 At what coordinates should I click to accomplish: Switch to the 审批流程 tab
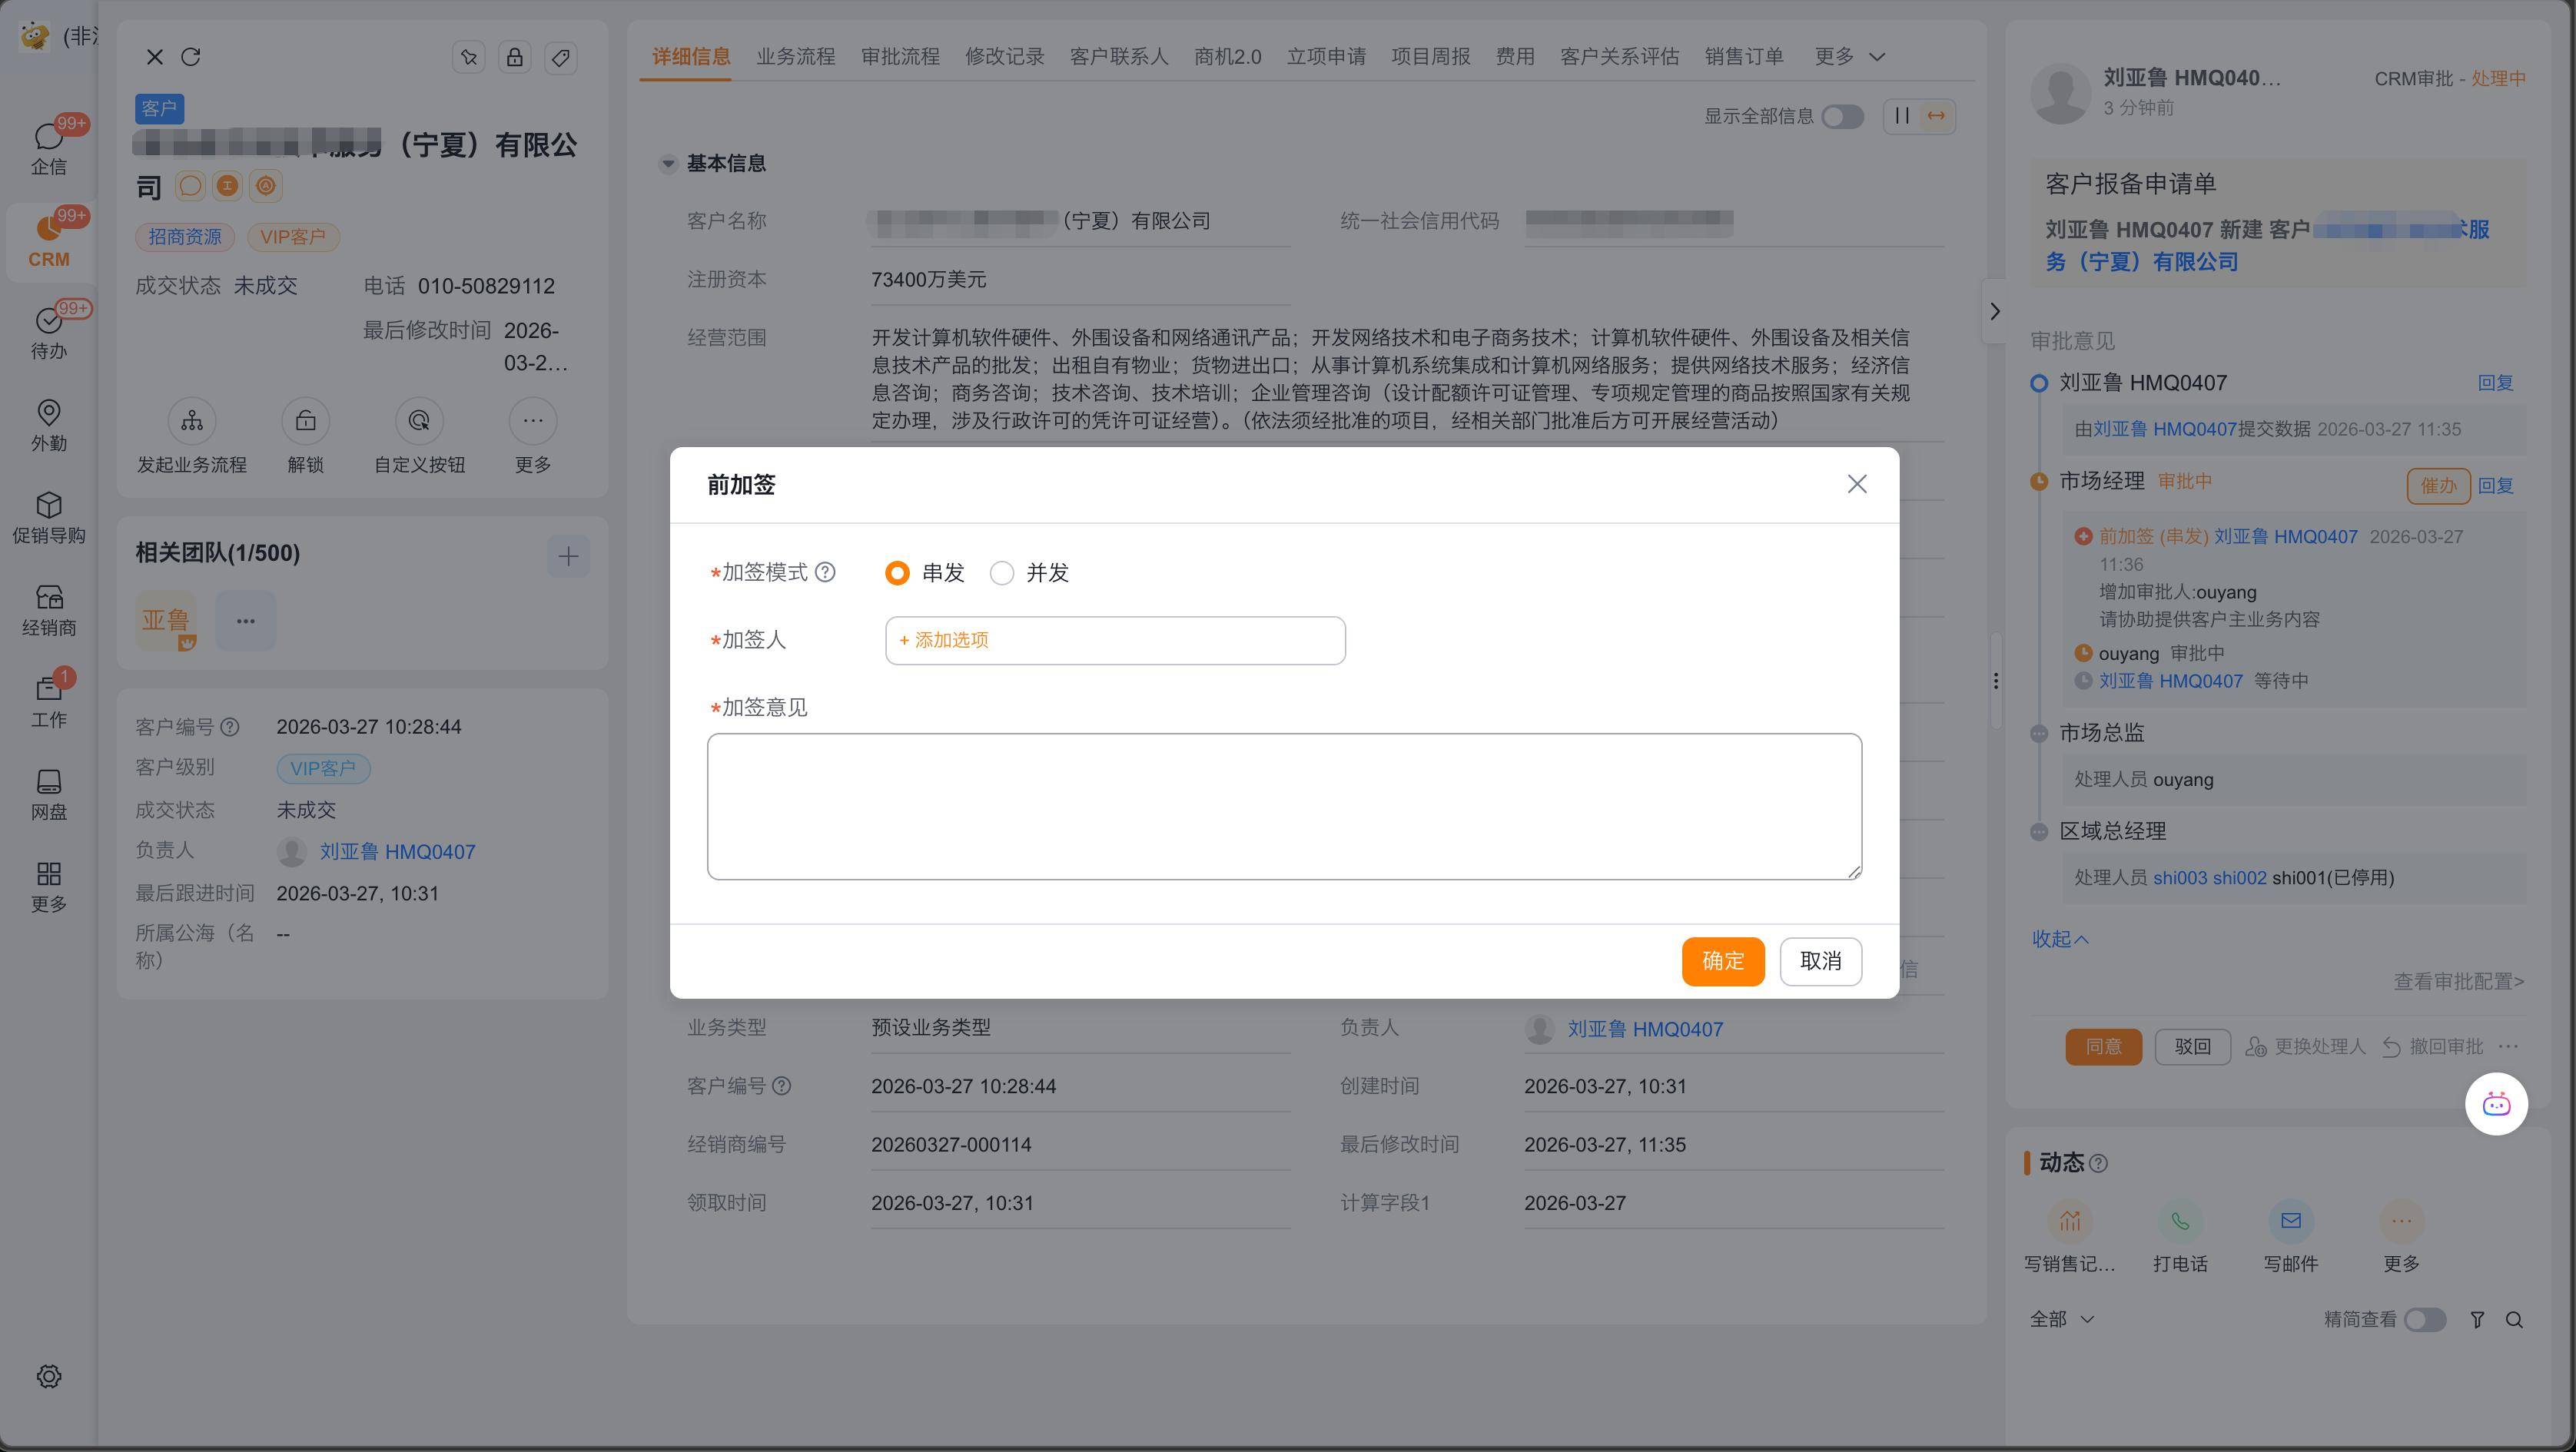pos(899,57)
